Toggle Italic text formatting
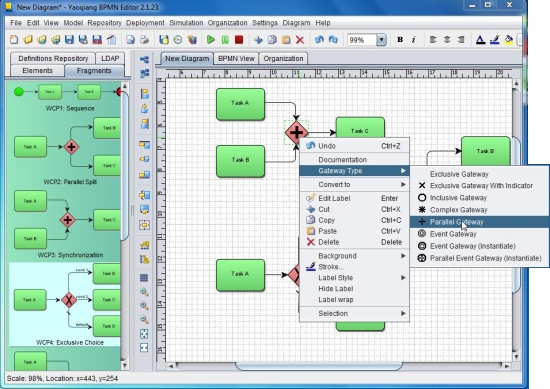Viewport: 550px width, 389px height. point(414,40)
